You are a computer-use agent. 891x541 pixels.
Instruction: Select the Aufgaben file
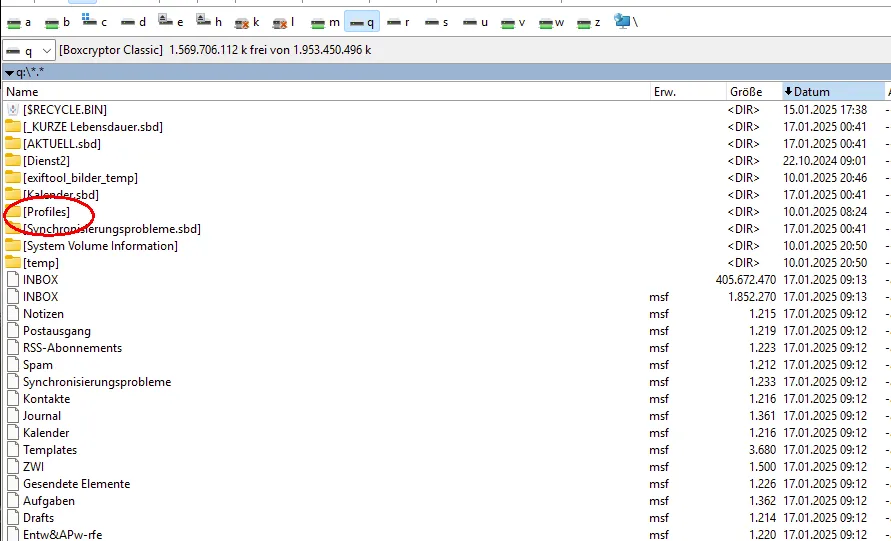pos(49,501)
